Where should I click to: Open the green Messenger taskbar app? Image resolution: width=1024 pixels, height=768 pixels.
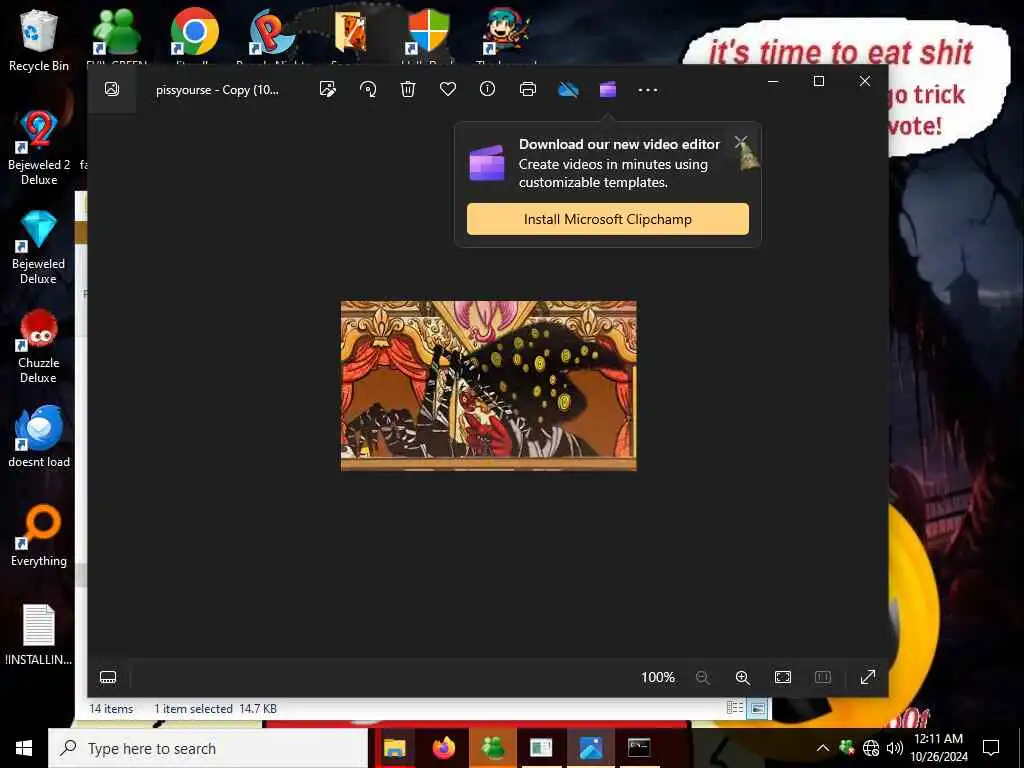[493, 748]
